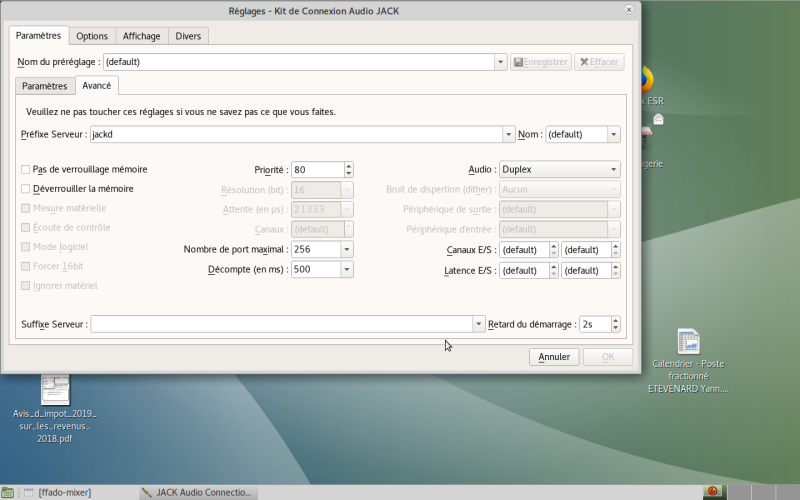Expand the Audio Duplex dropdown
The height and width of the screenshot is (500, 800).
[612, 170]
